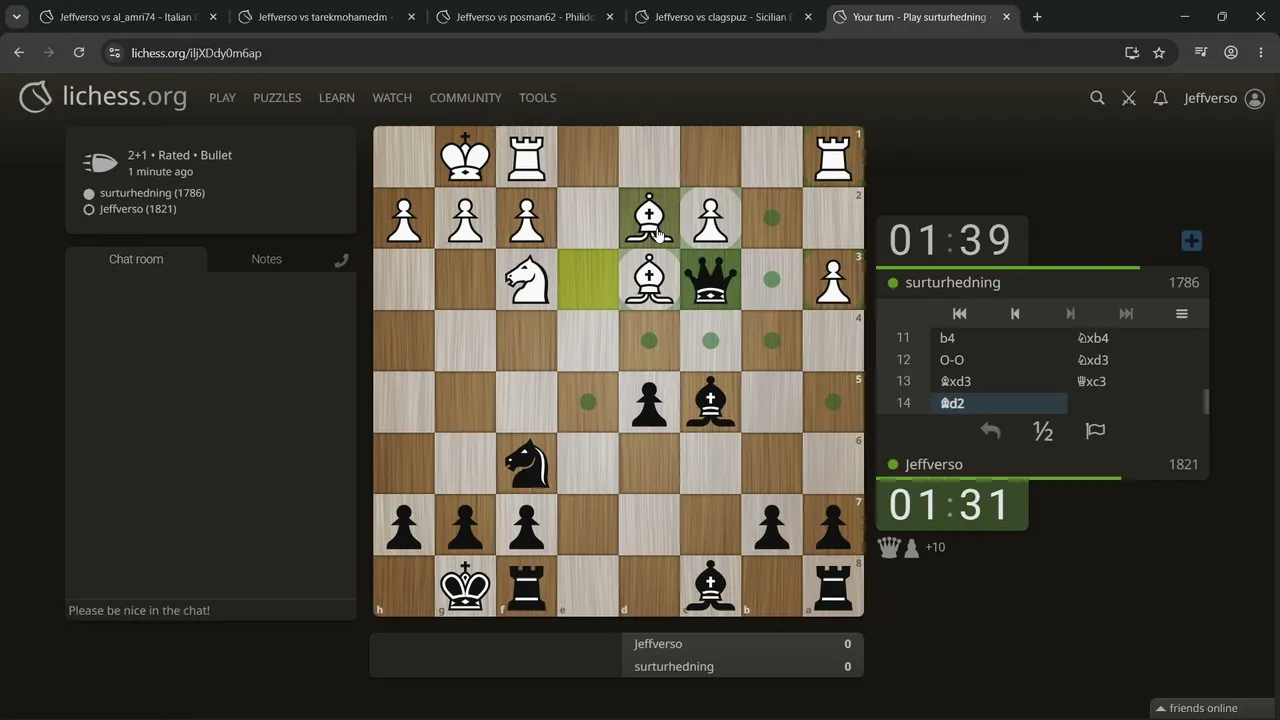Open surturhedning's profile in game info

click(x=152, y=193)
